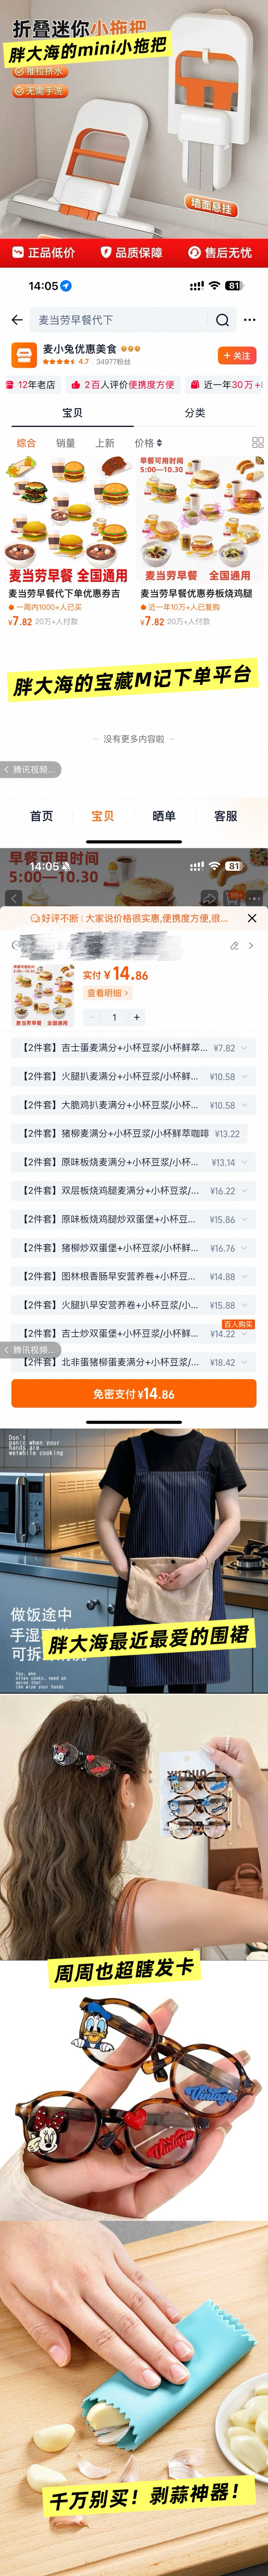268x2576 pixels.
Task: Tap the orange shop logo of 麦小兔优惠美食
Action: click(24, 355)
